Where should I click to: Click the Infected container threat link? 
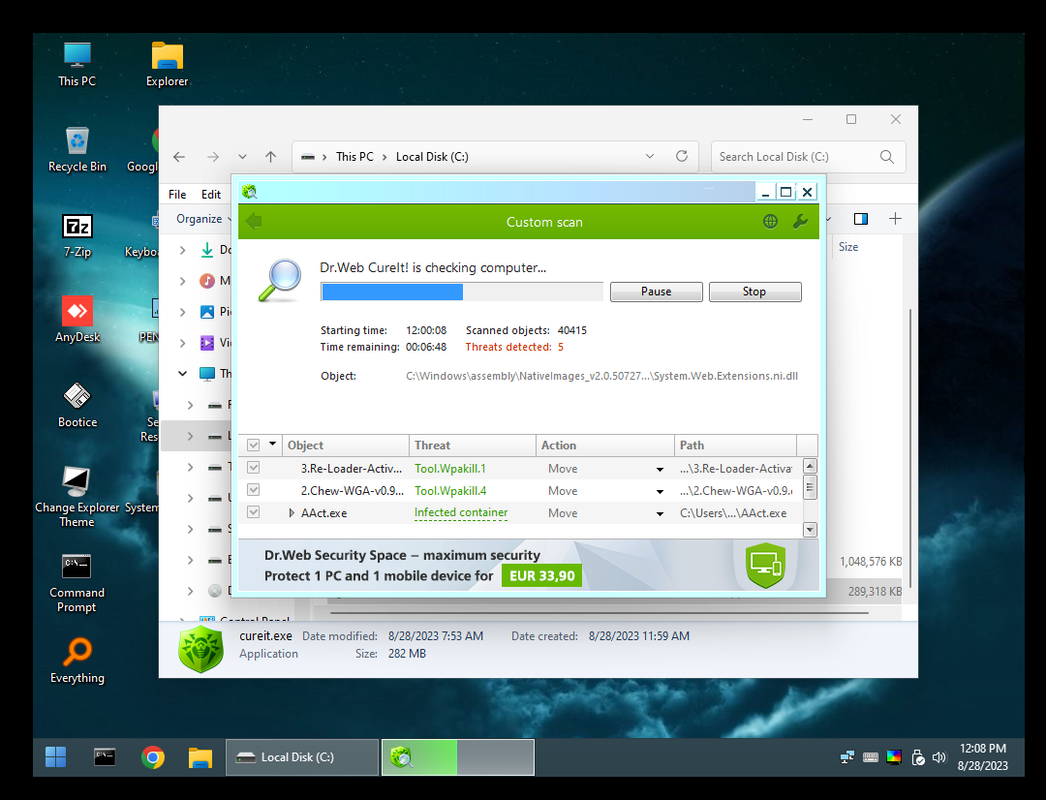[460, 512]
